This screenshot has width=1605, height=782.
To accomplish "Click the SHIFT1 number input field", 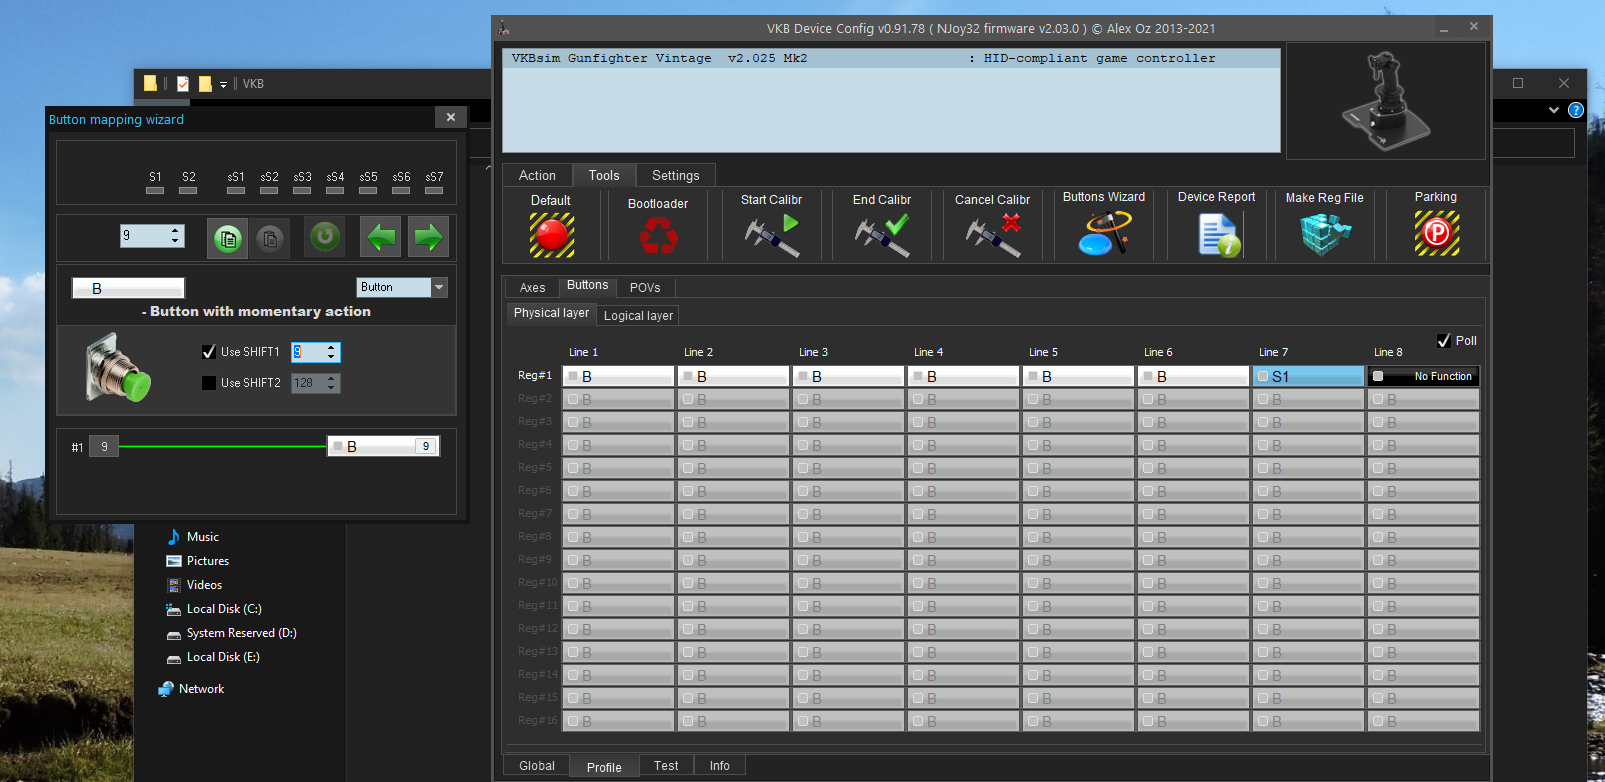I will pyautogui.click(x=308, y=352).
